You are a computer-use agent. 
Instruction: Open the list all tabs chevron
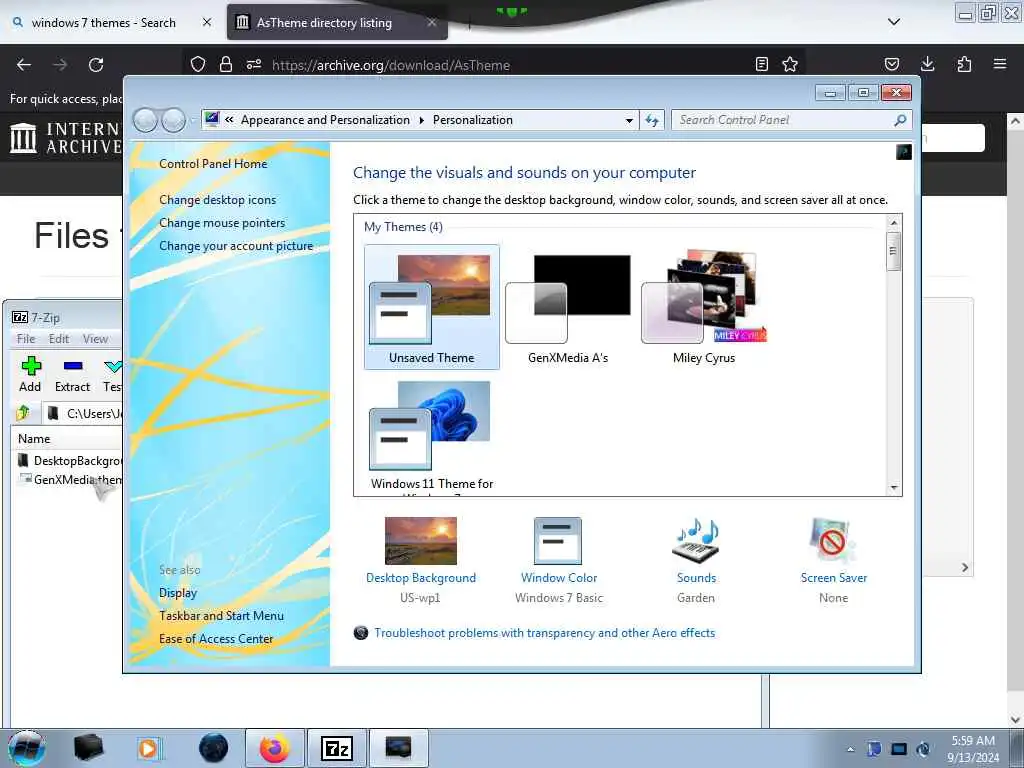(x=894, y=22)
